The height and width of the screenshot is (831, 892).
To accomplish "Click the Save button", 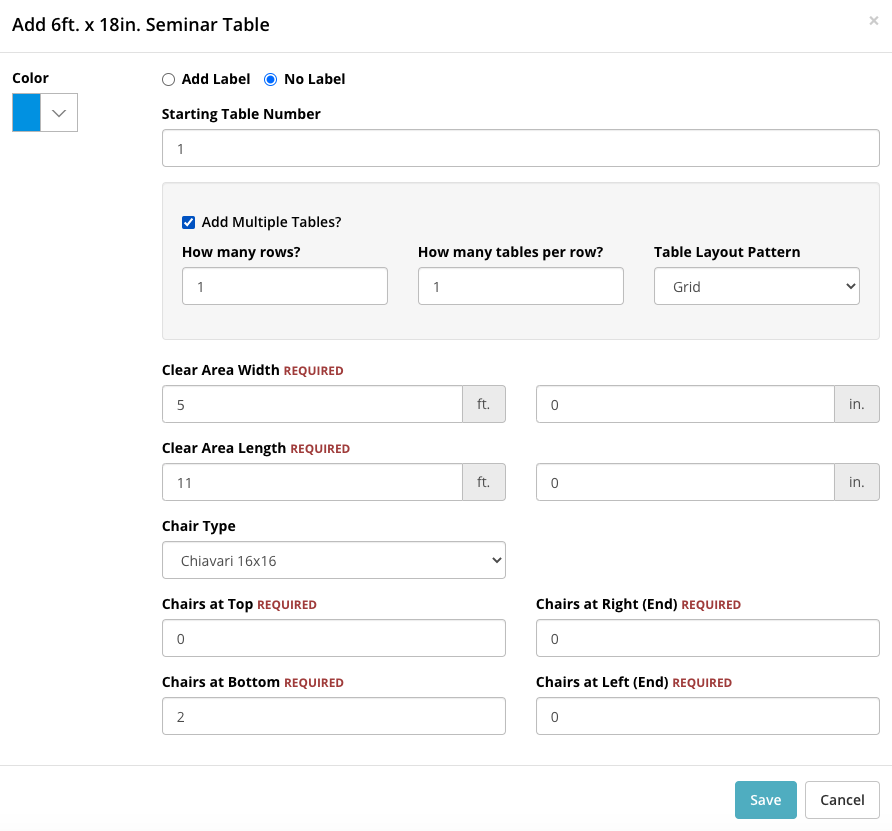I will (766, 800).
